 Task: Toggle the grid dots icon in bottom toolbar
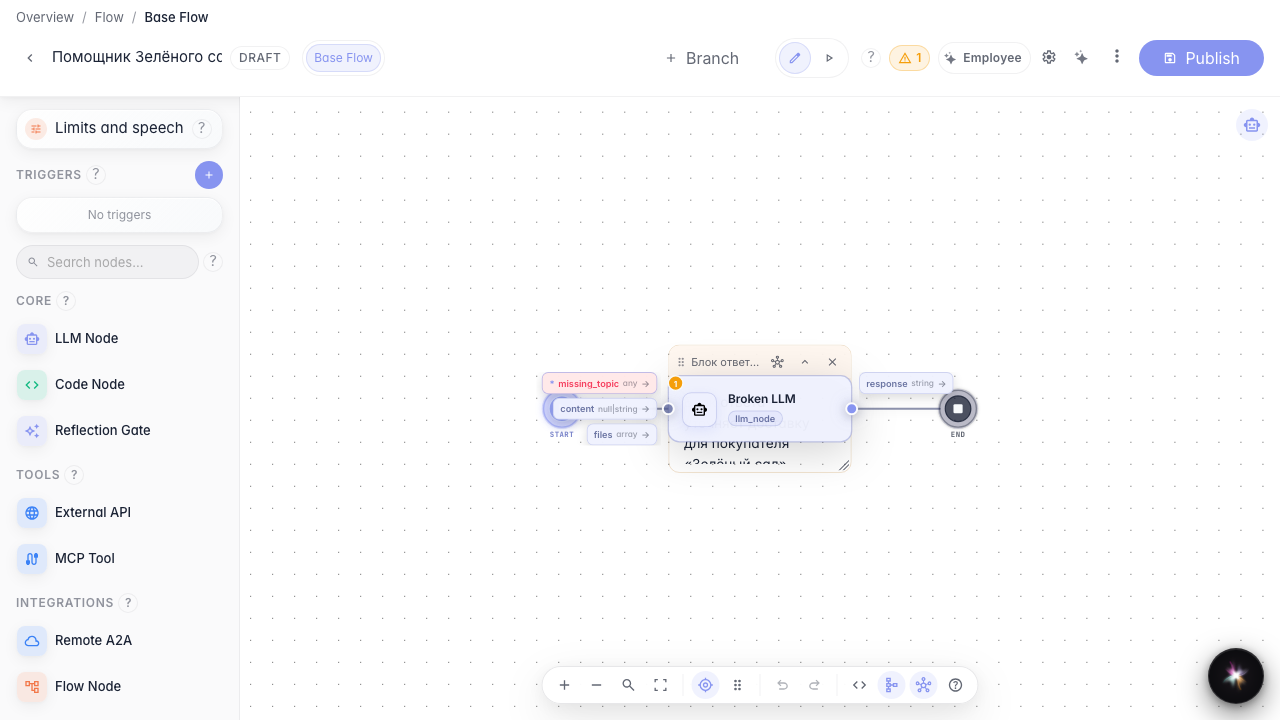(738, 685)
